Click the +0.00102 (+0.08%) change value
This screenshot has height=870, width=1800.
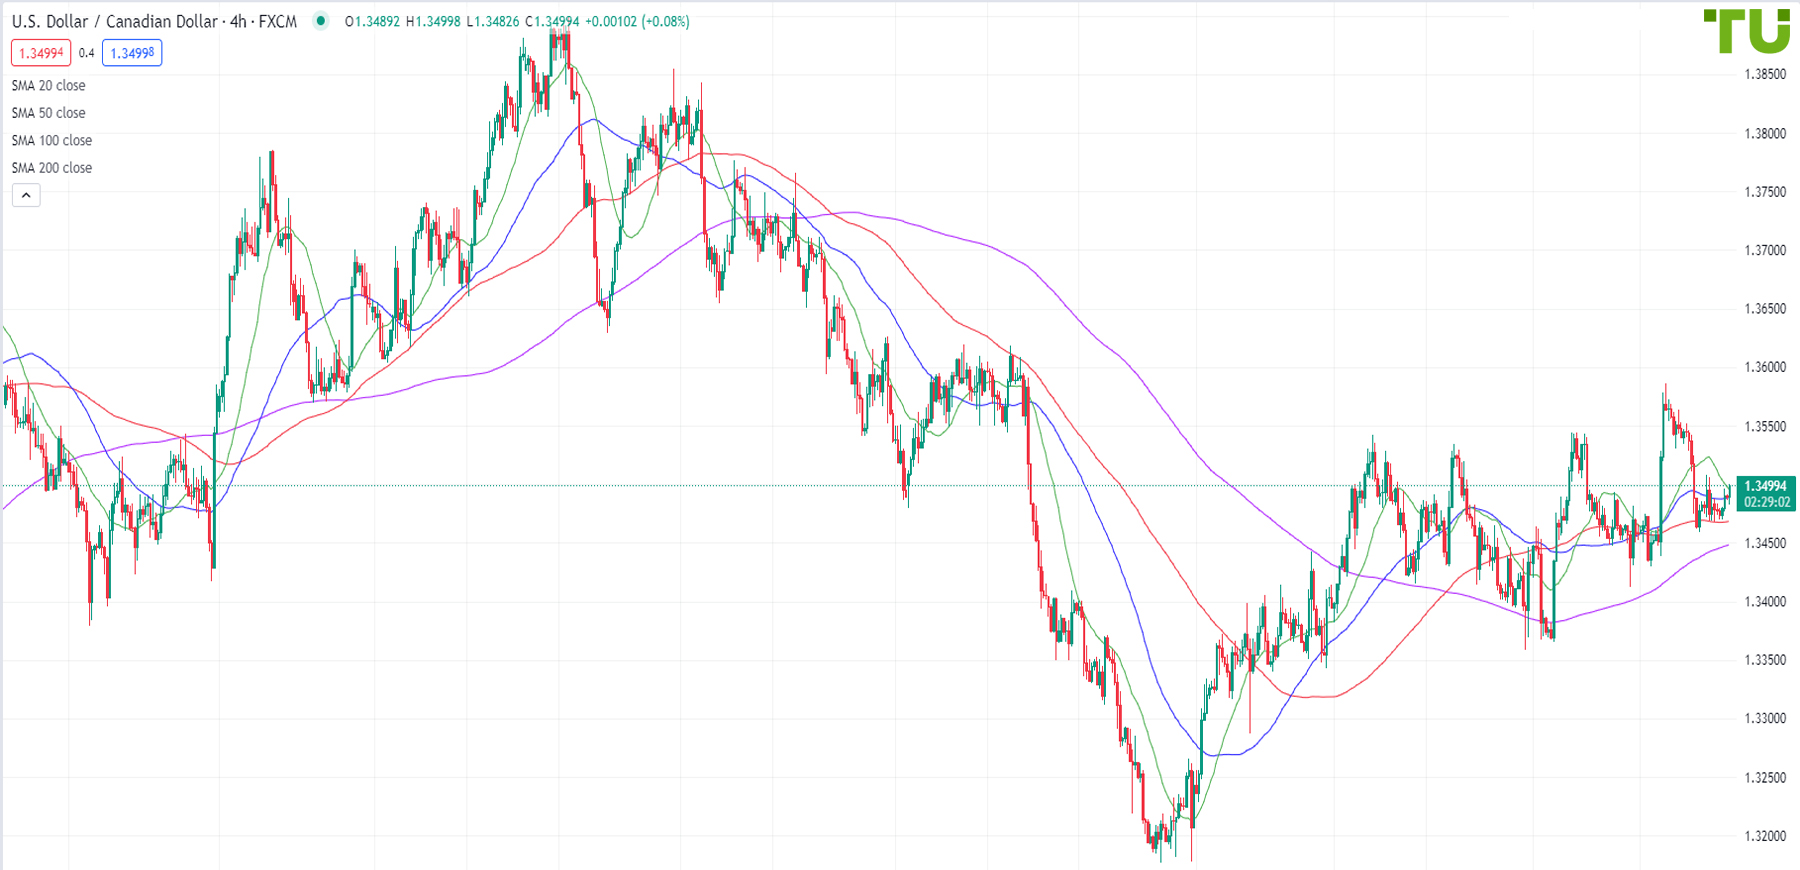[637, 21]
